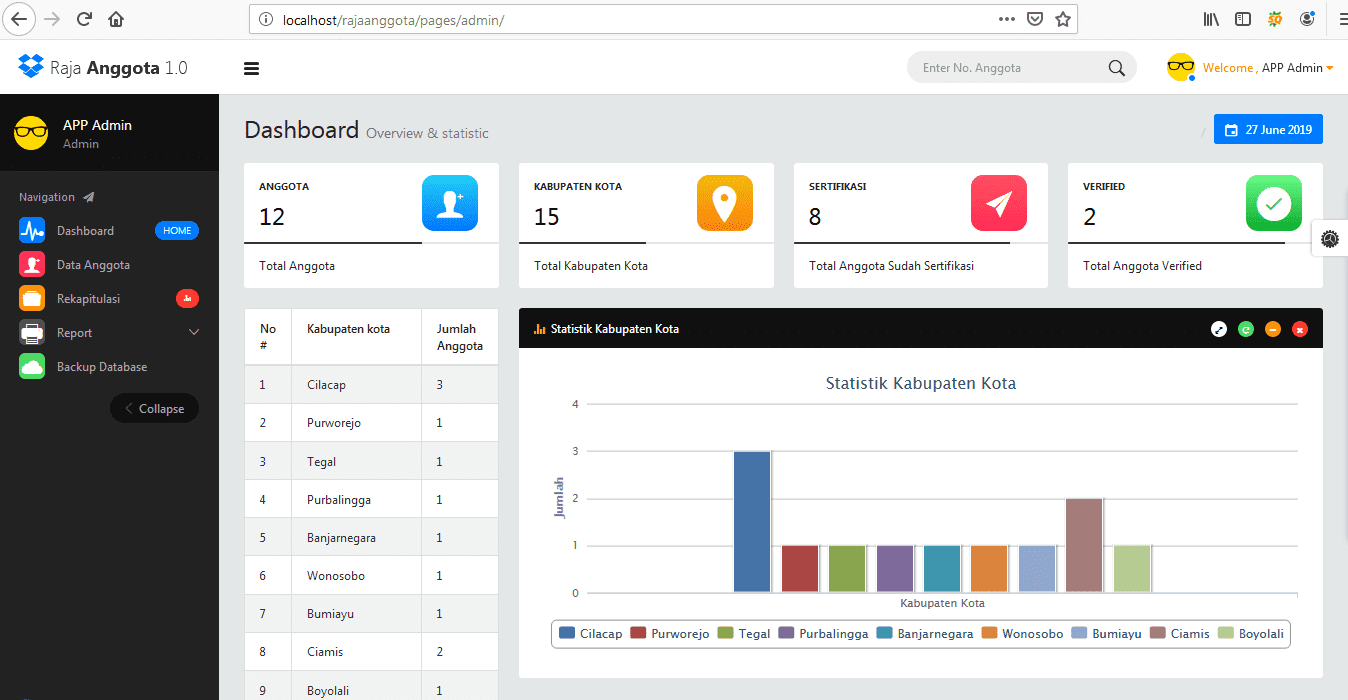Open the chart settings gear icon
This screenshot has width=1348, height=700.
[1329, 239]
